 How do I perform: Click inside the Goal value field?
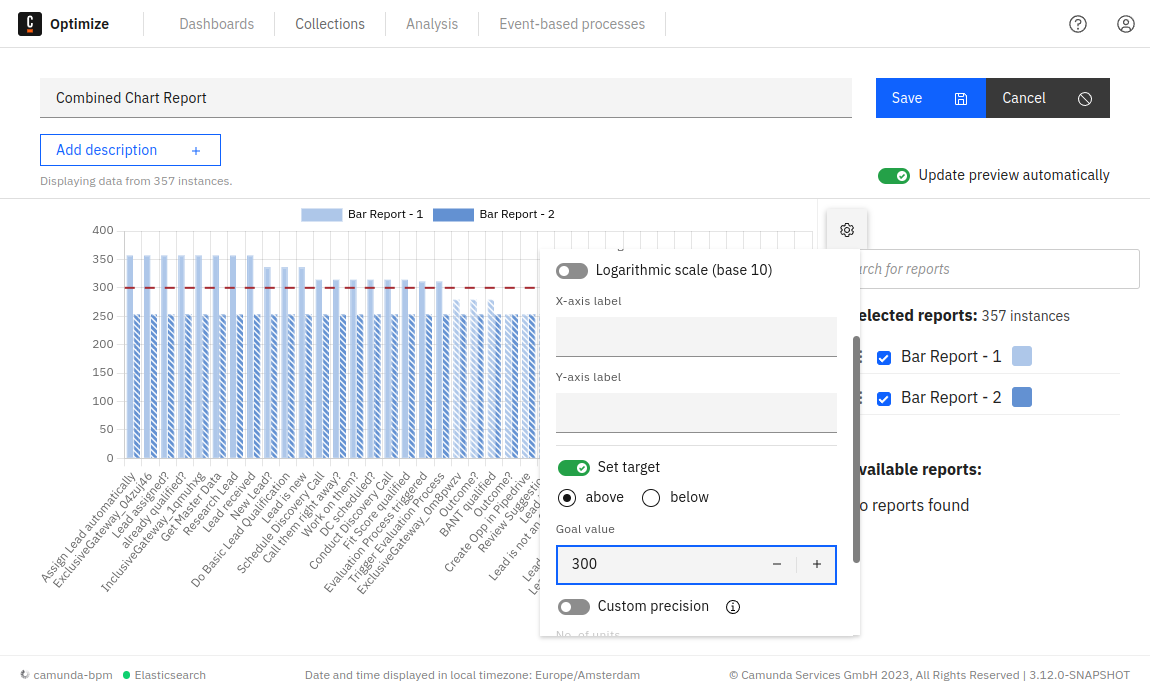tap(660, 564)
